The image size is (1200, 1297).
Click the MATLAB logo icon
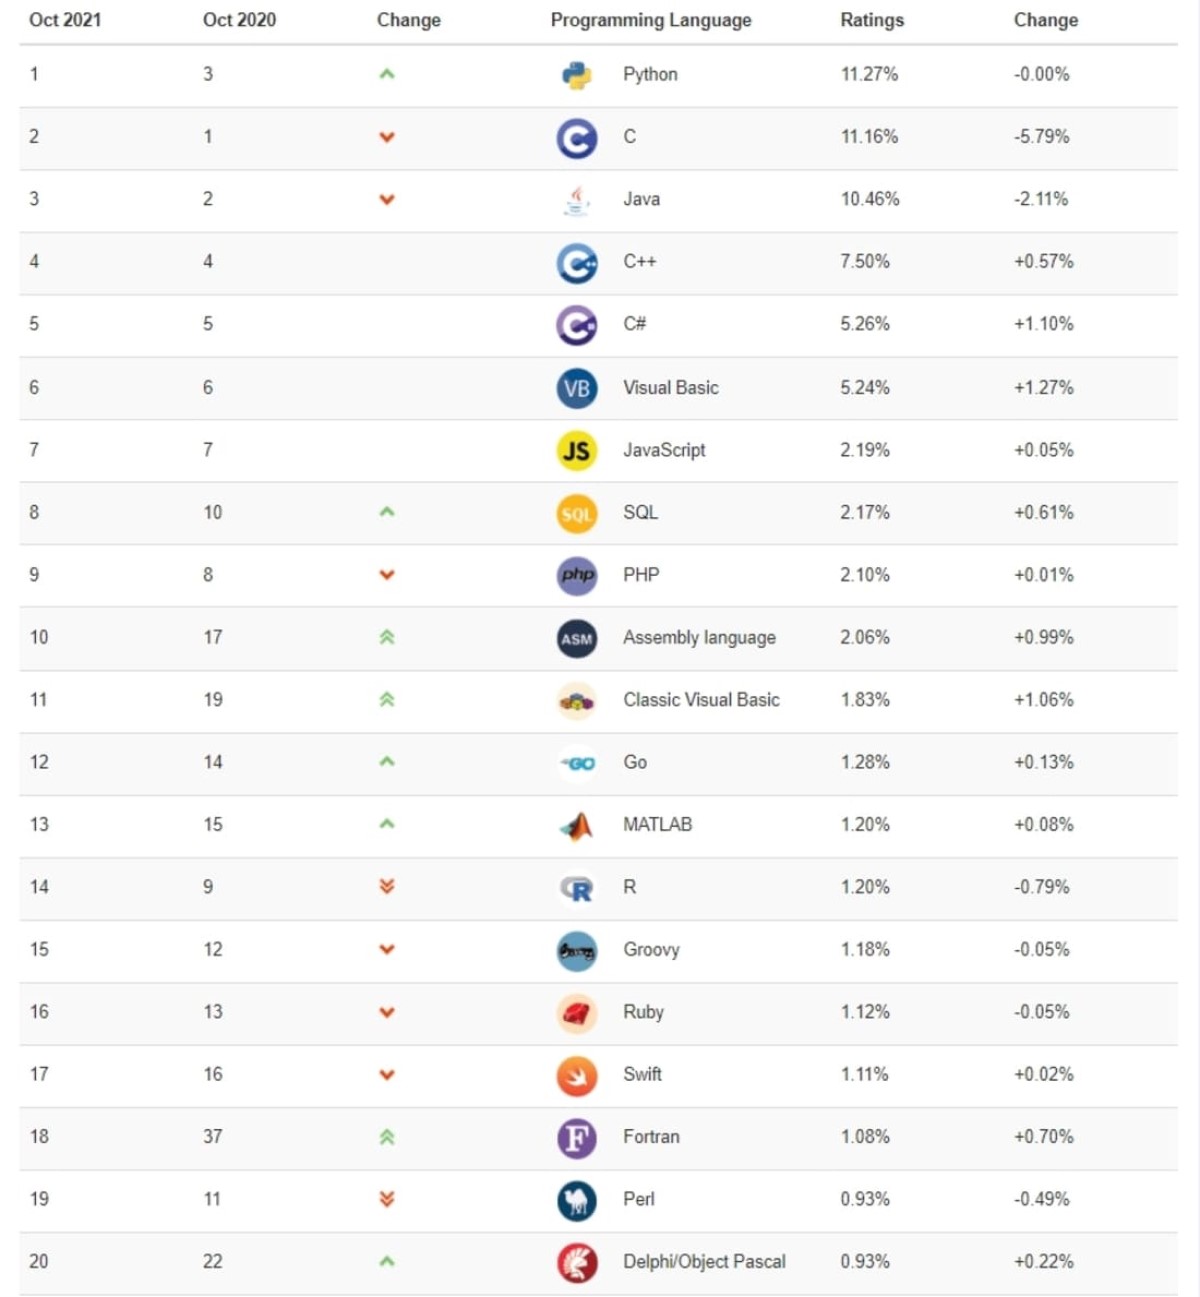(577, 826)
